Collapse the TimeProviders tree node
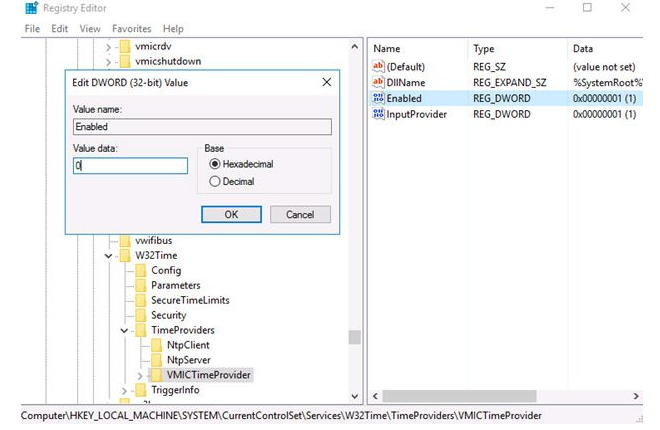This screenshot has width=660, height=430. [x=124, y=331]
